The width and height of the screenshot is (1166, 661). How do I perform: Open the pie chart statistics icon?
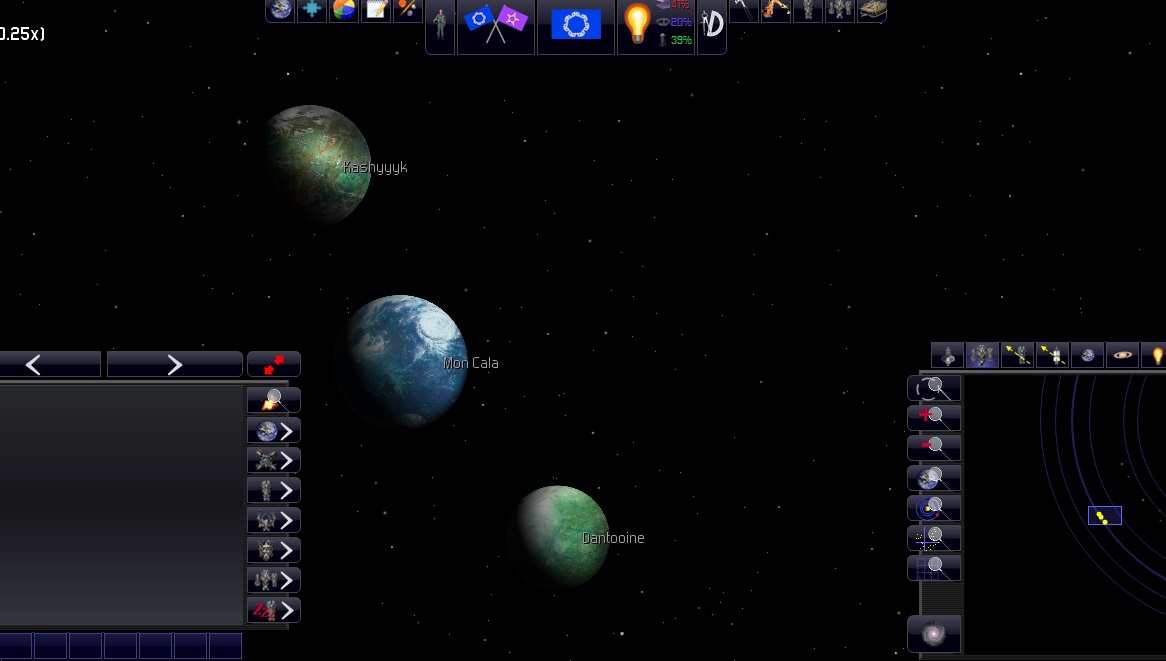point(344,10)
